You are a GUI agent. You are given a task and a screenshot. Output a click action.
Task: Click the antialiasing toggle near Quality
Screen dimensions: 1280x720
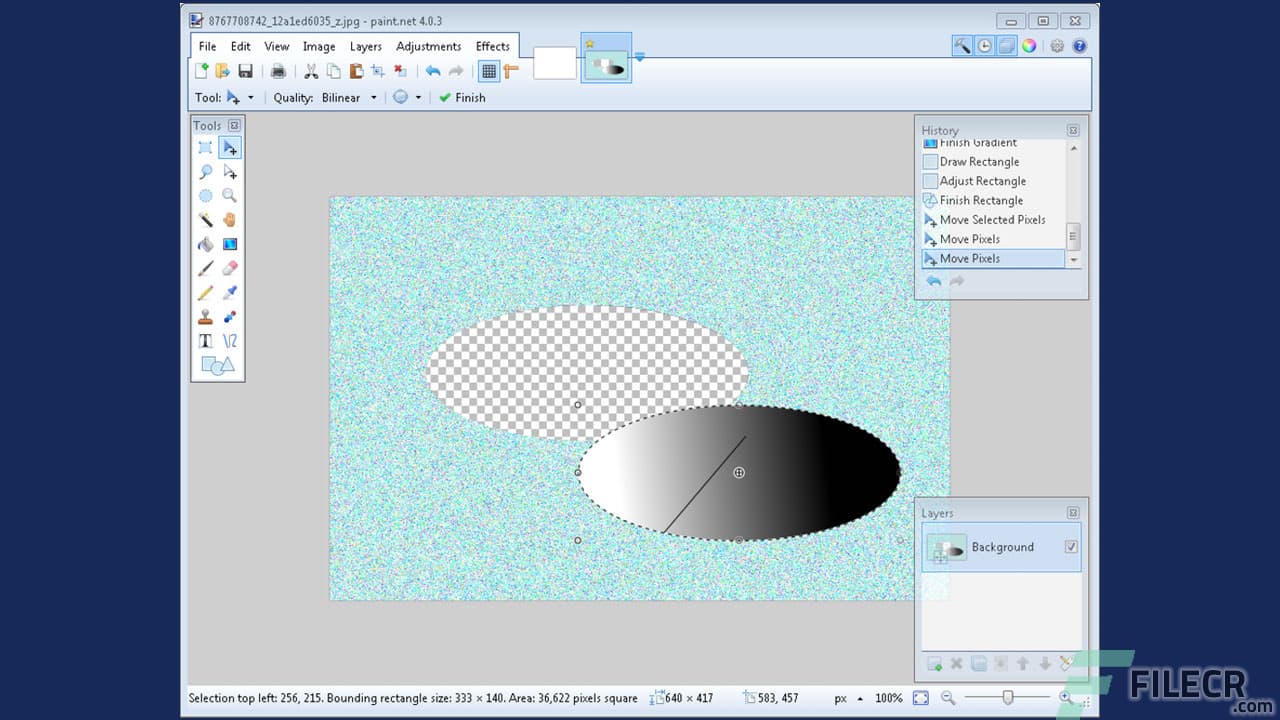pos(401,97)
